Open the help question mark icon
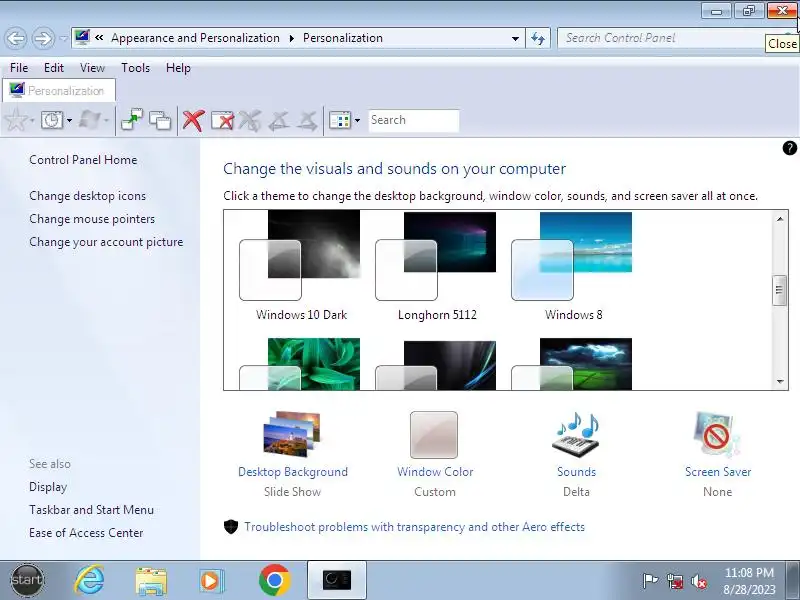The height and width of the screenshot is (600, 800). 789,148
